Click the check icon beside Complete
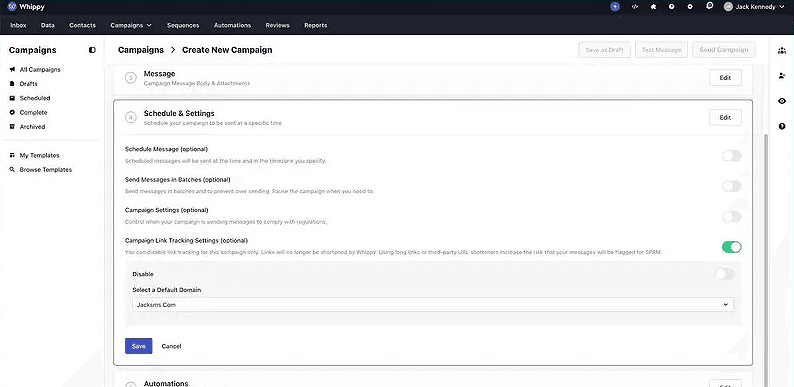 [12, 112]
